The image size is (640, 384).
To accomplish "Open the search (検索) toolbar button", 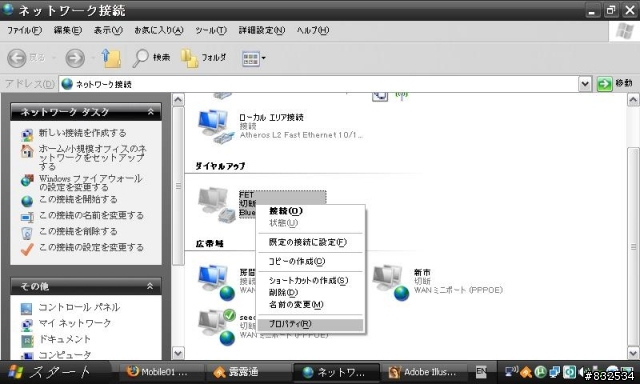I will click(x=151, y=58).
